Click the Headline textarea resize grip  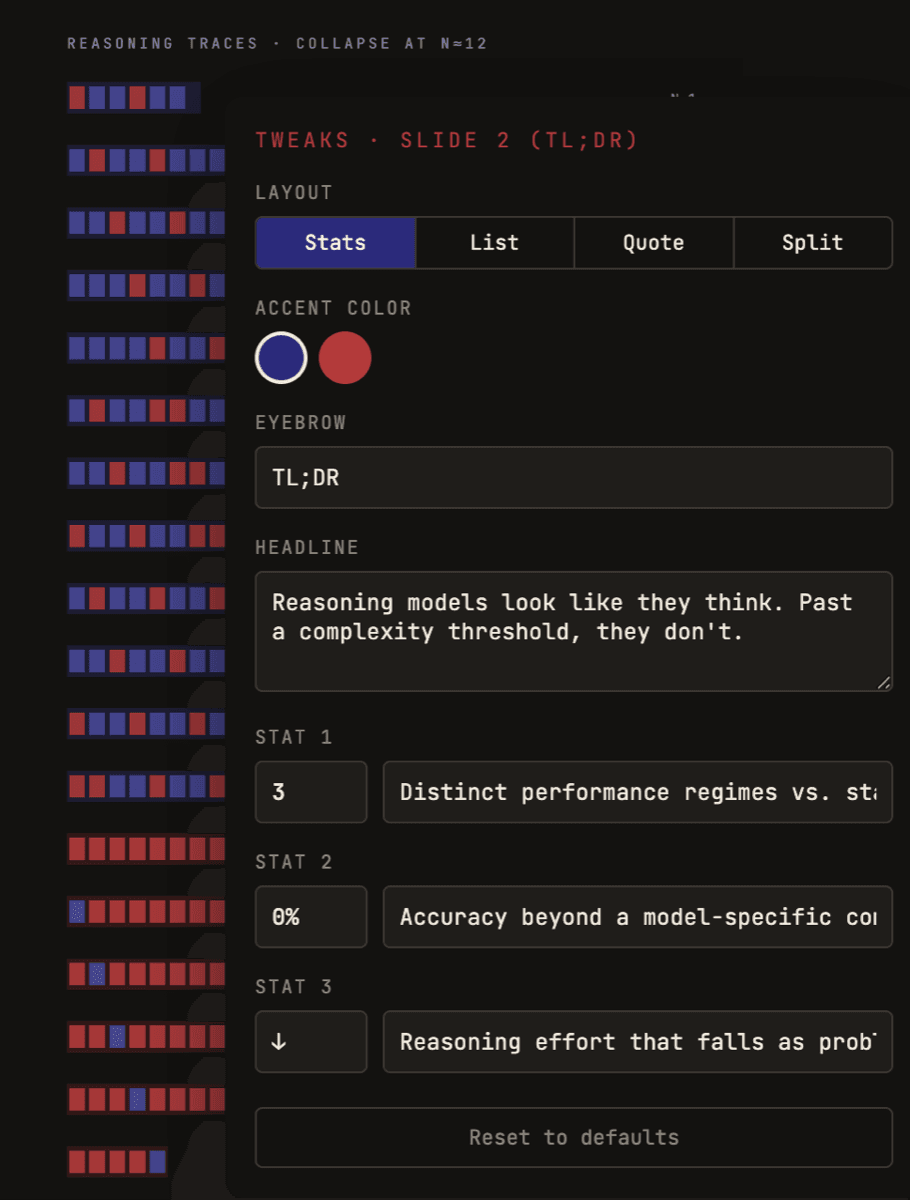tap(884, 683)
